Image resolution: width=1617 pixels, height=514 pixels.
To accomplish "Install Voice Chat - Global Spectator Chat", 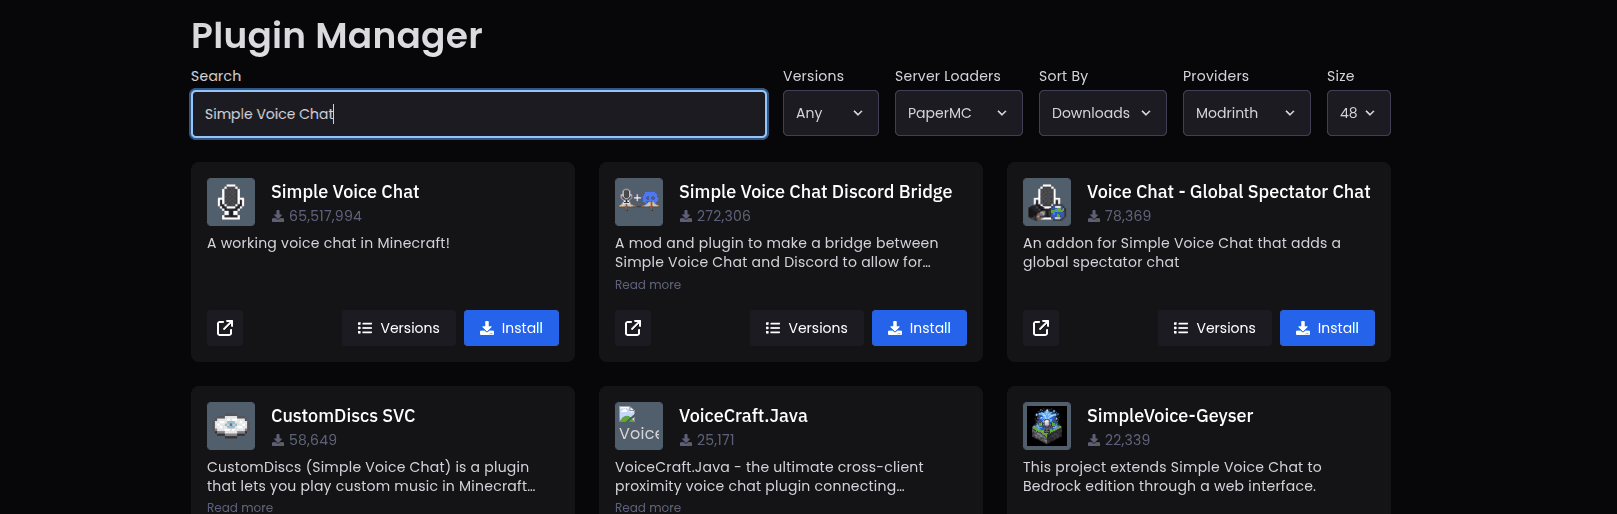I will 1327,328.
